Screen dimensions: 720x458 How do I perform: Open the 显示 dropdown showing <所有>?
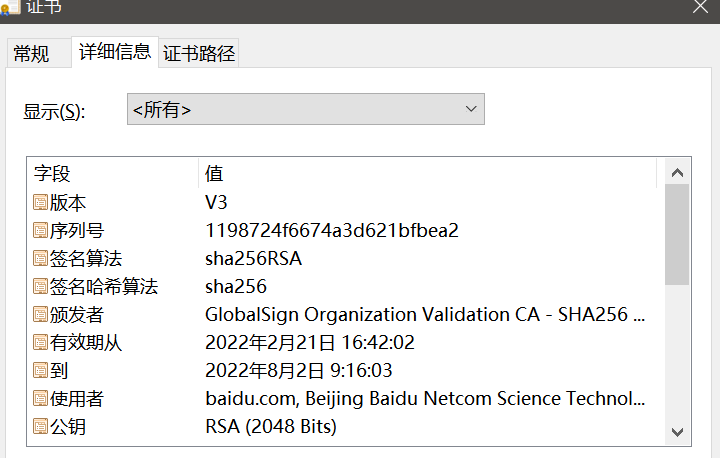pyautogui.click(x=306, y=109)
